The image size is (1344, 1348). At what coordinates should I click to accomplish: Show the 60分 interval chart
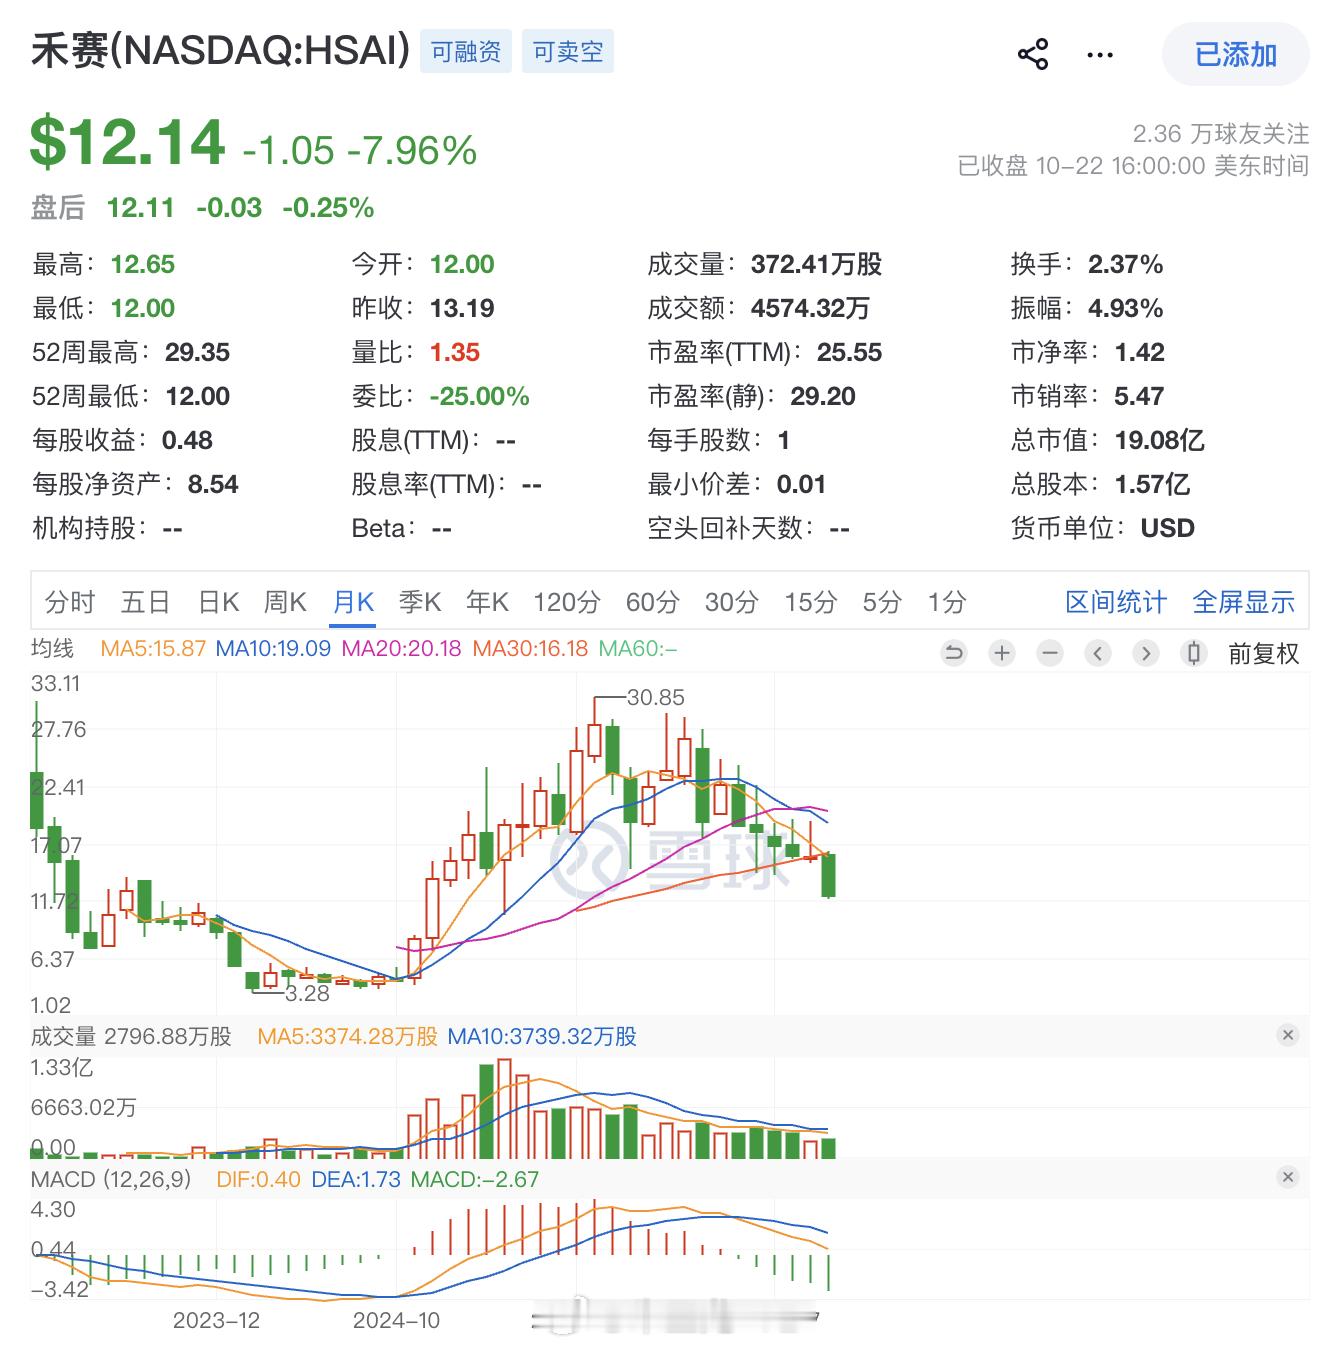[652, 602]
